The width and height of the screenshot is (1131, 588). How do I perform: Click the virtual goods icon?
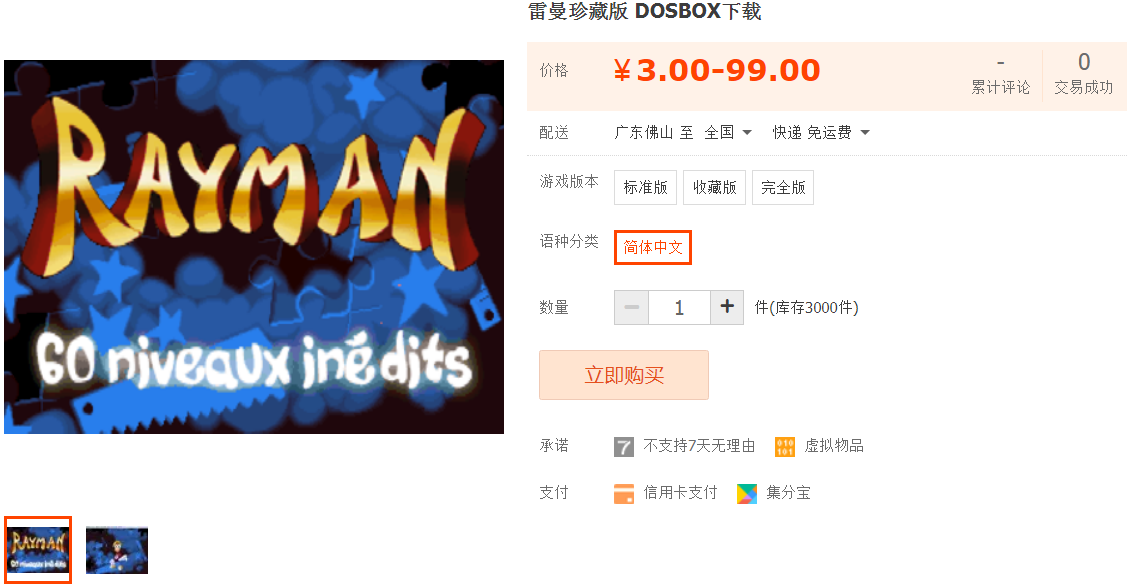(785, 447)
